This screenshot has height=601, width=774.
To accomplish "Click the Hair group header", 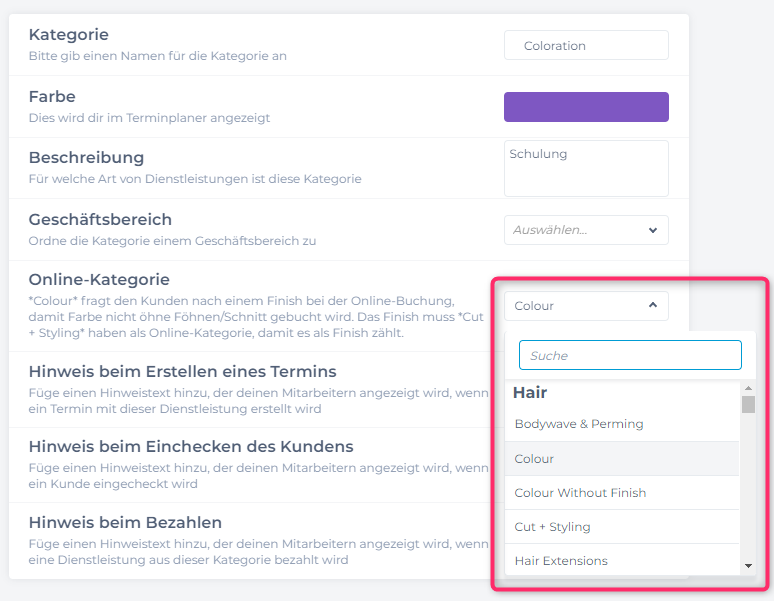I will [530, 393].
